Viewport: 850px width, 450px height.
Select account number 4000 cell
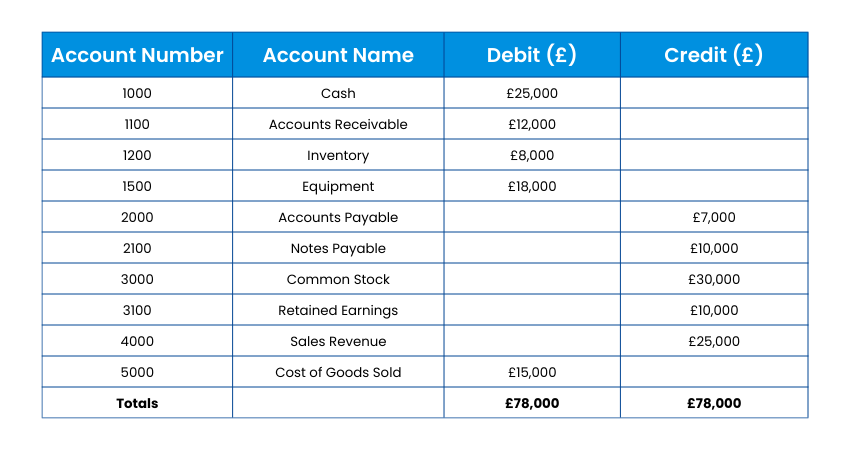pyautogui.click(x=137, y=342)
